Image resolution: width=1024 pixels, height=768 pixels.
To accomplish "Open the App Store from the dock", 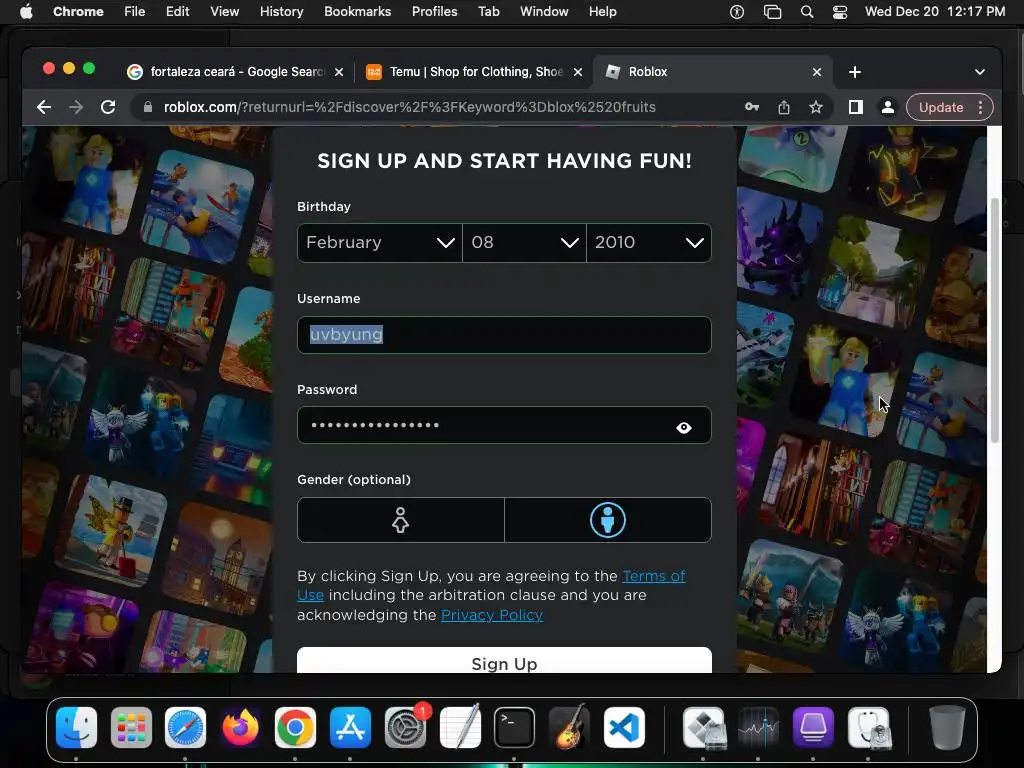I will pos(350,727).
